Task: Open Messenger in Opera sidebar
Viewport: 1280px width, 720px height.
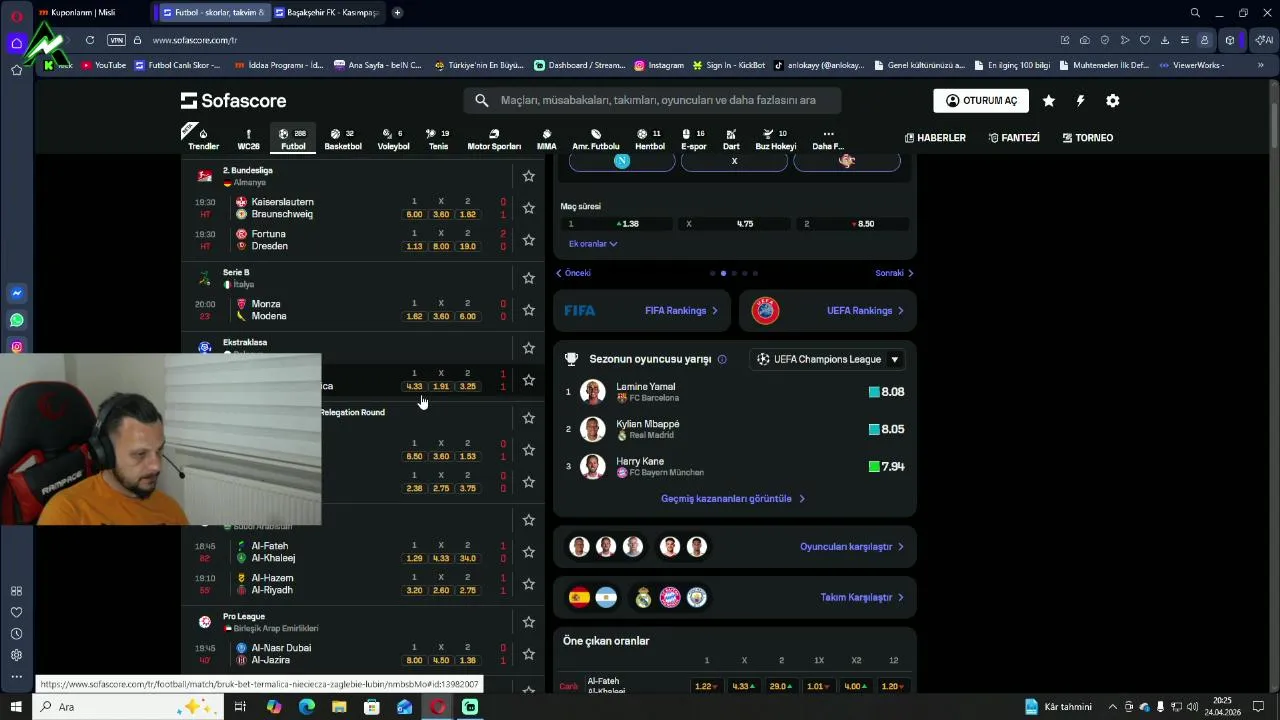Action: pyautogui.click(x=16, y=293)
